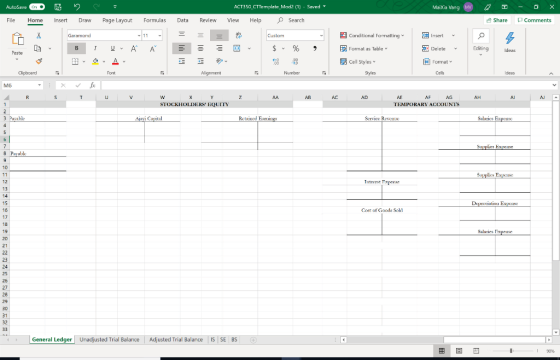Open the Font Color dropdown arrow
This screenshot has width=560, height=360.
(124, 61)
